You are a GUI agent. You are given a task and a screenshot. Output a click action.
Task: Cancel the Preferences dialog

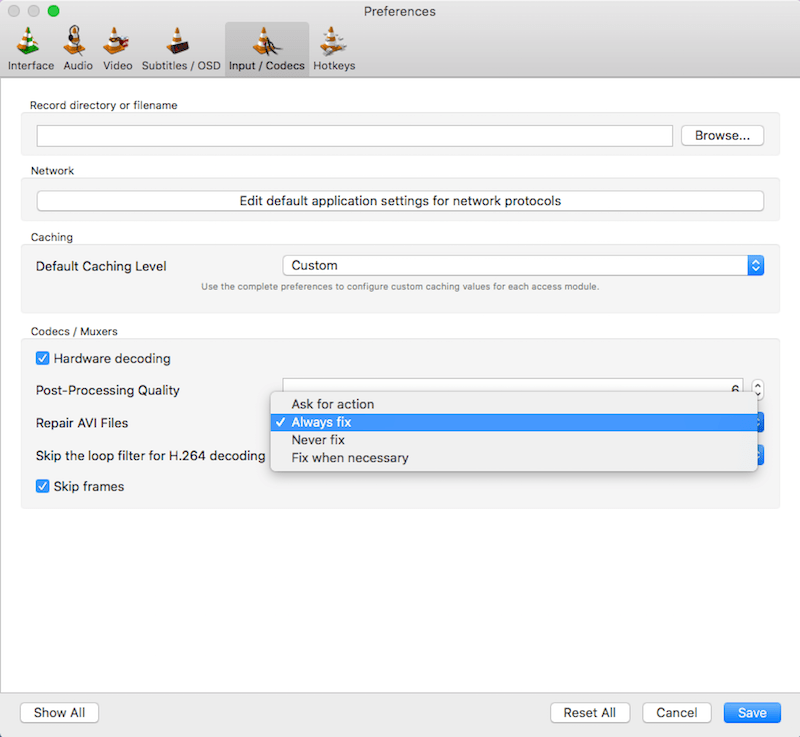coord(677,713)
